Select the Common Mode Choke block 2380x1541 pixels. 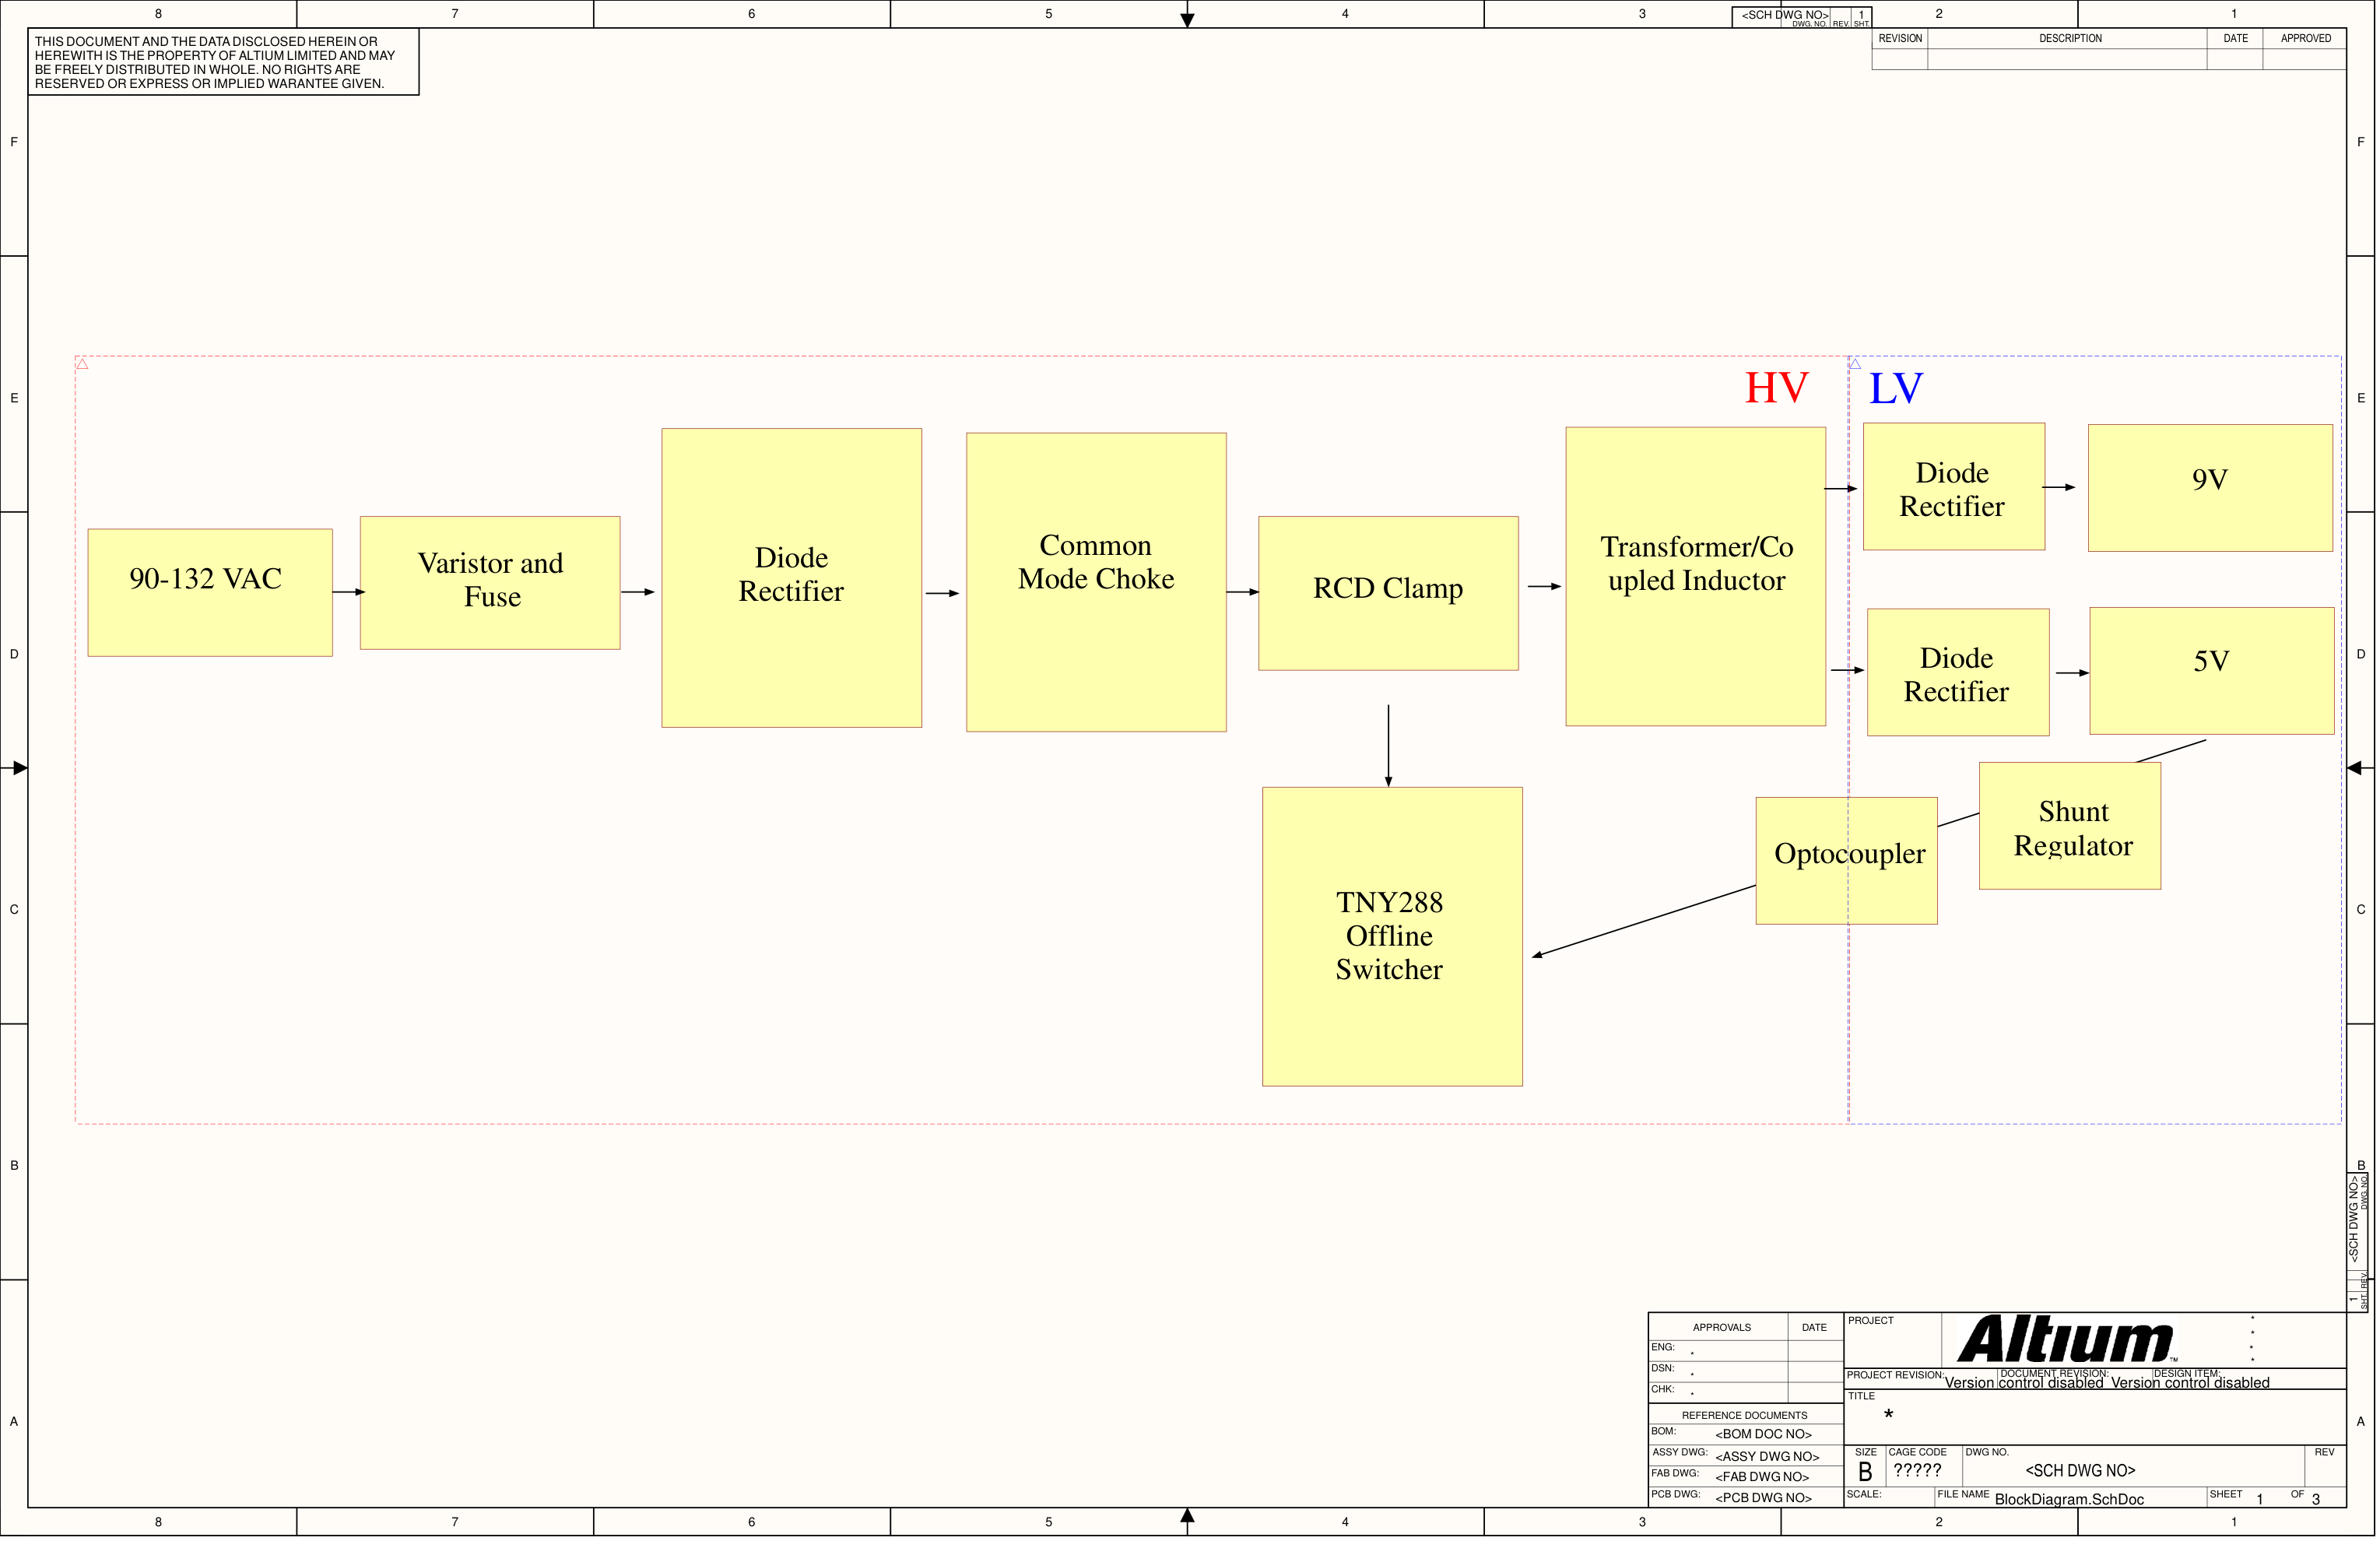coord(1096,582)
